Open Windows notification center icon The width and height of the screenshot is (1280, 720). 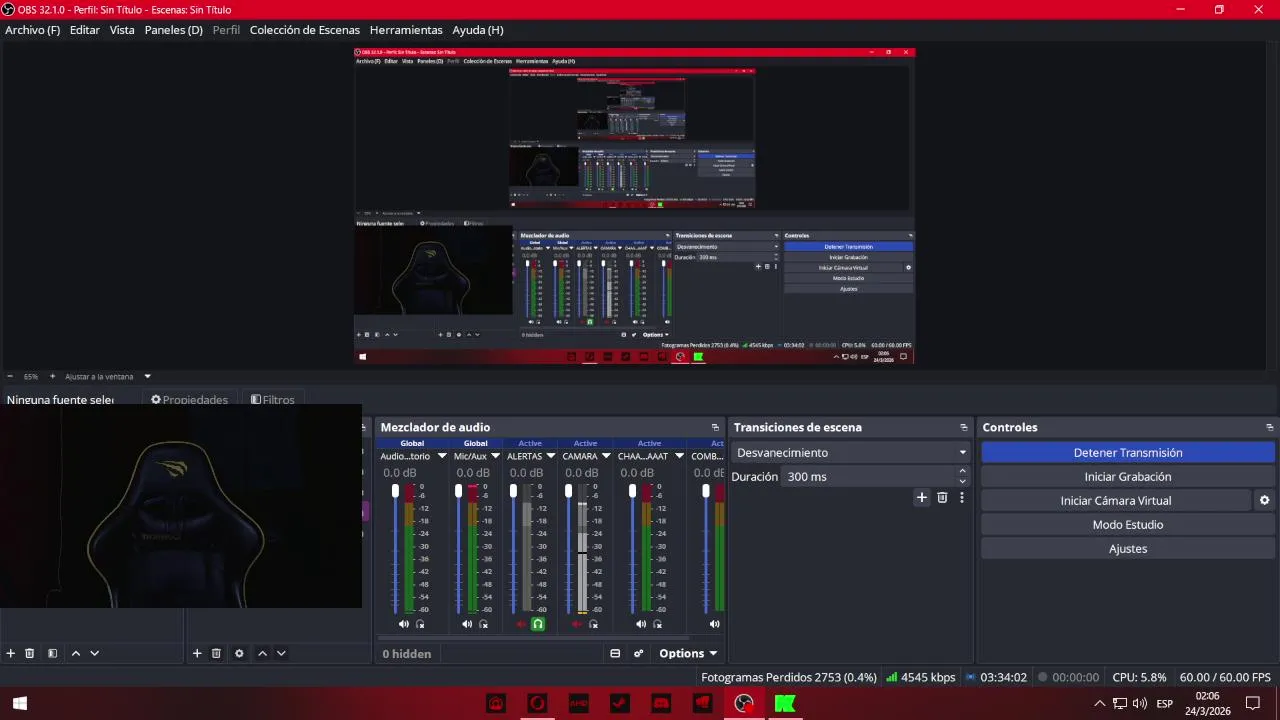click(1252, 703)
